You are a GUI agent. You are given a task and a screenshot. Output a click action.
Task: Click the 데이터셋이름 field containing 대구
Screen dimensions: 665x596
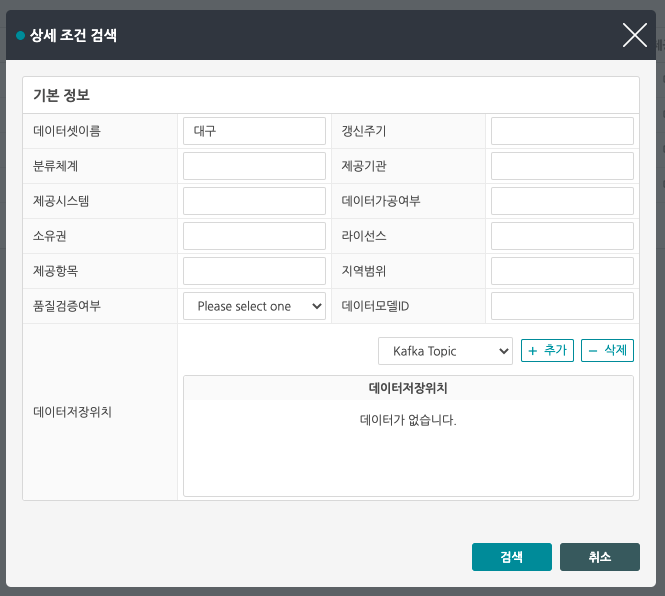255,131
